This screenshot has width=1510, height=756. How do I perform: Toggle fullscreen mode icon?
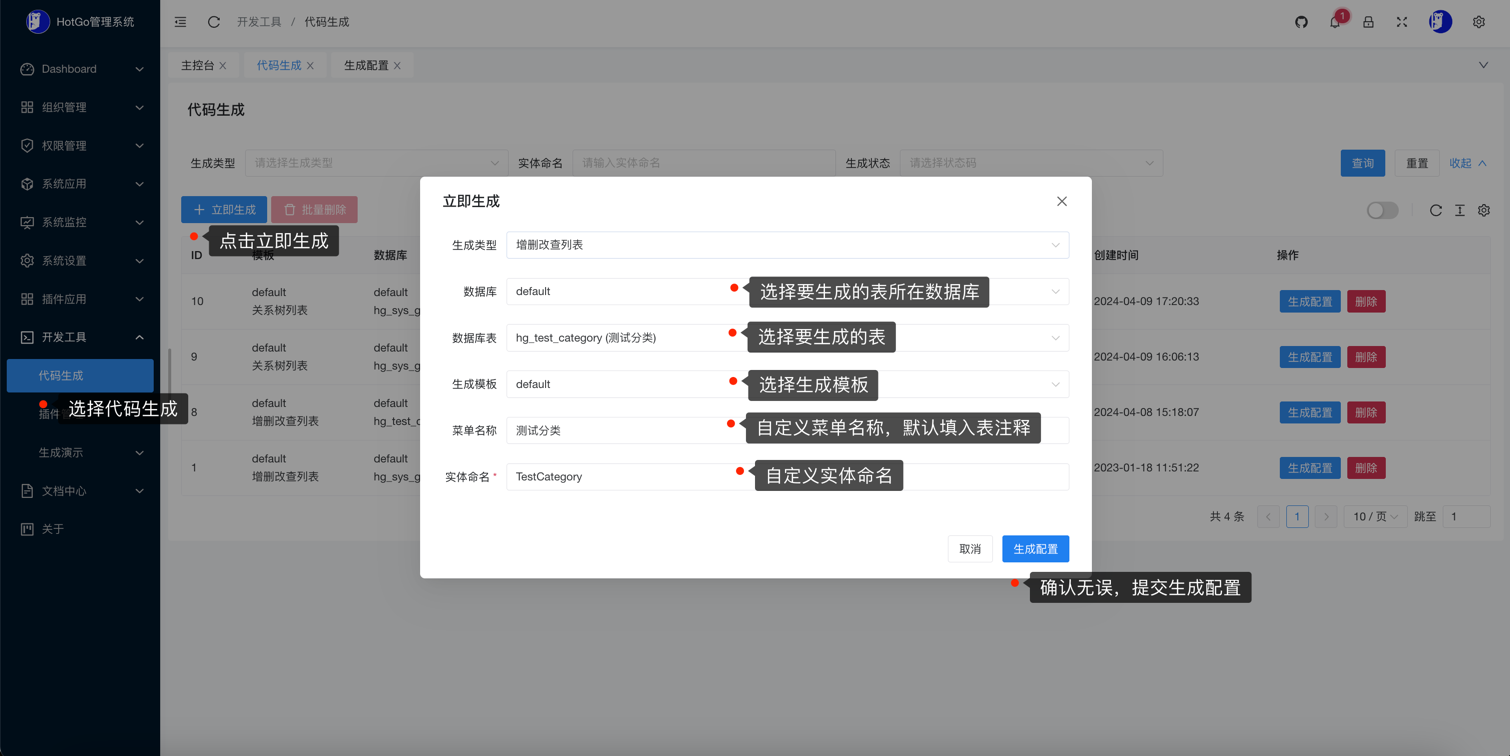[x=1402, y=22]
